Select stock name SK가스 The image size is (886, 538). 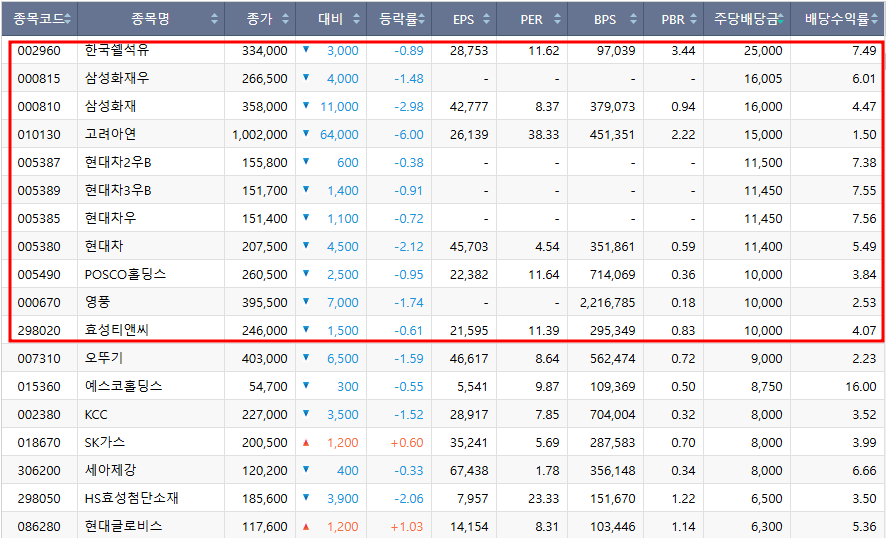click(105, 442)
